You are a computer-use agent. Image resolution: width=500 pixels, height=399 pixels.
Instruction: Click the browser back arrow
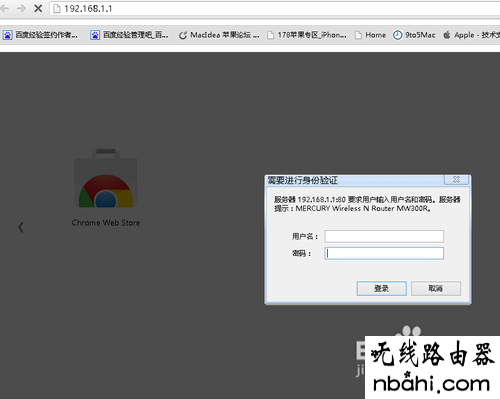[5, 8]
